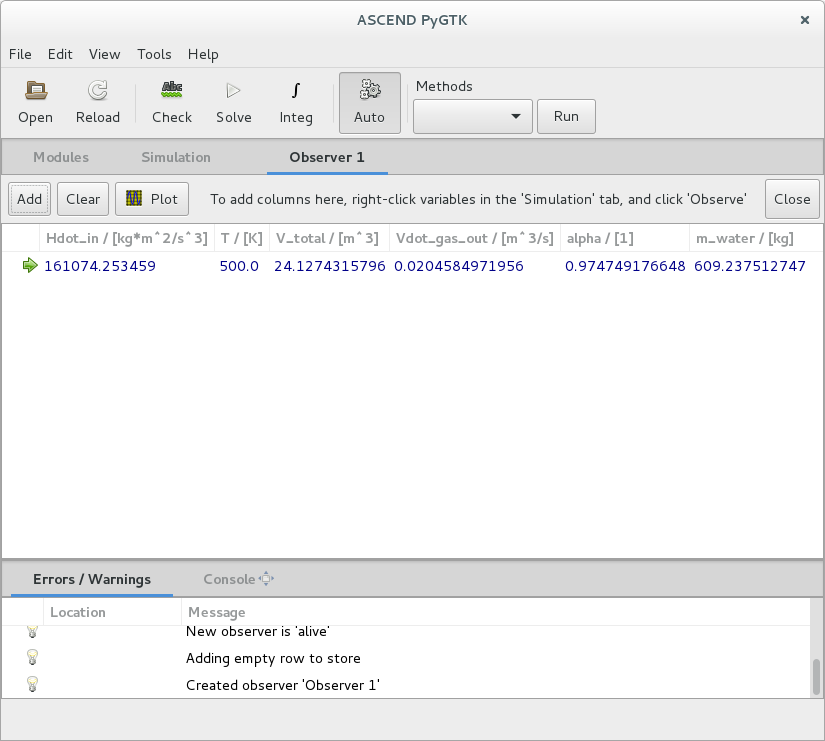Close the Observer 1 tab via Close
The image size is (825, 741).
pyautogui.click(x=791, y=199)
